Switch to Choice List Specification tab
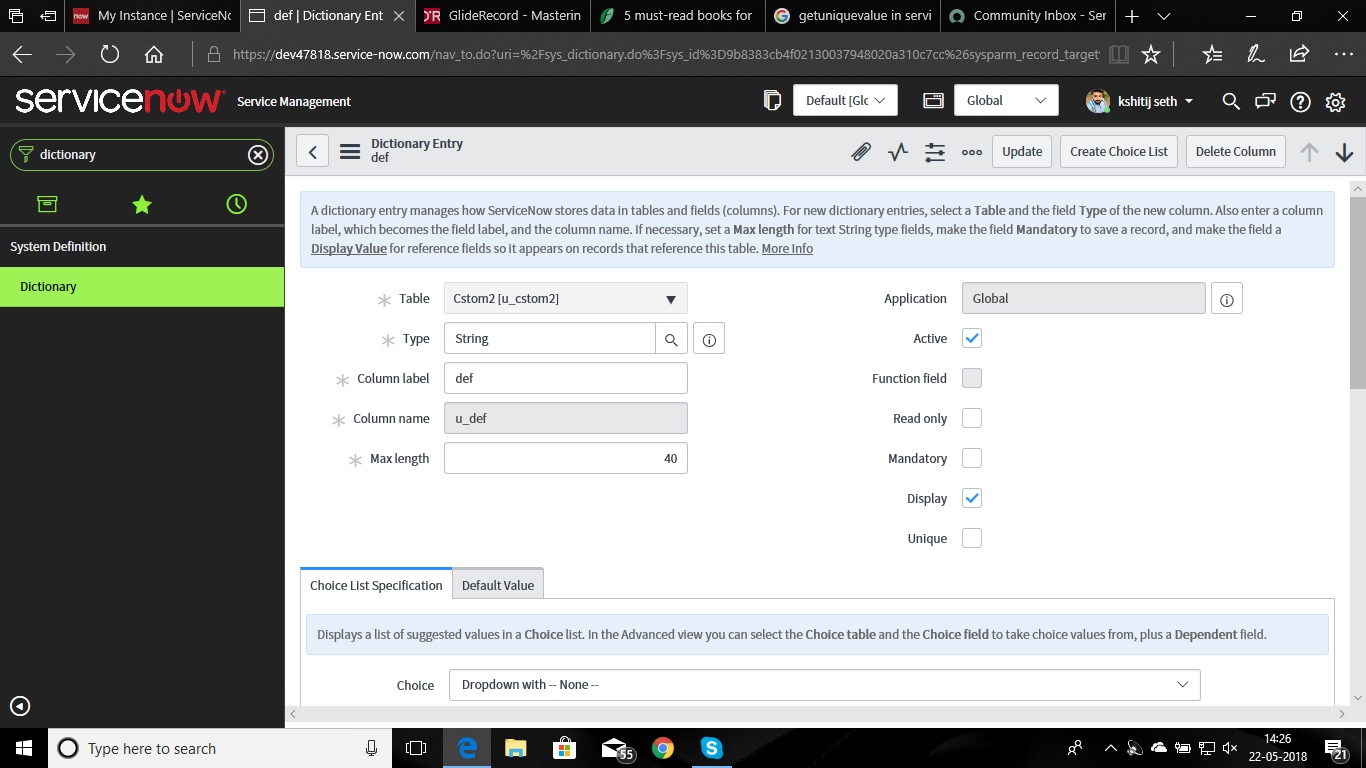The height and width of the screenshot is (768, 1366). coord(376,585)
